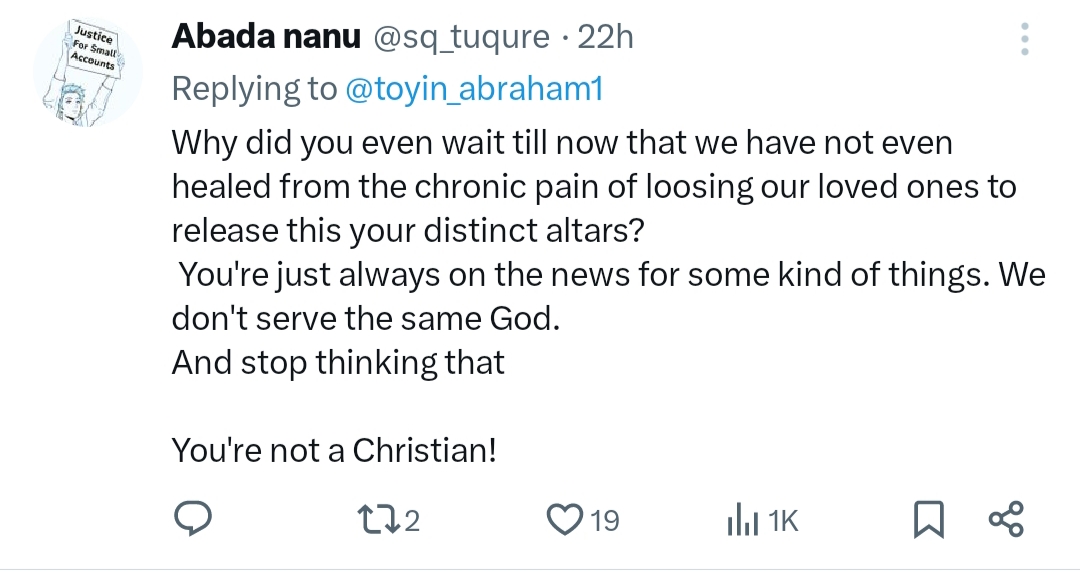This screenshot has width=1080, height=574.
Task: Open the three-dot more options menu
Action: (x=1023, y=39)
